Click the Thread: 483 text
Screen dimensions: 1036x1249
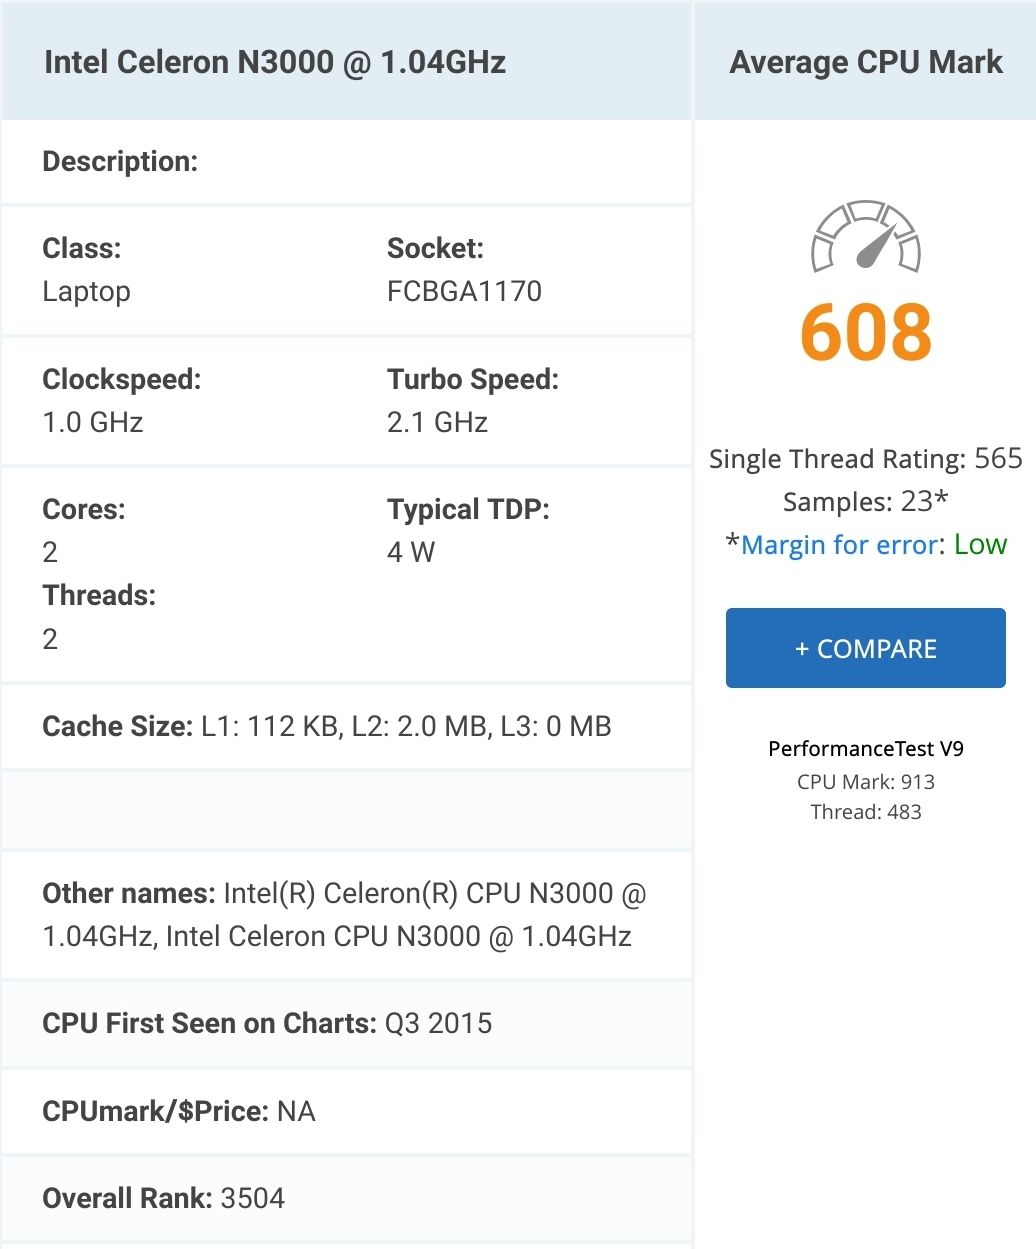click(x=866, y=811)
